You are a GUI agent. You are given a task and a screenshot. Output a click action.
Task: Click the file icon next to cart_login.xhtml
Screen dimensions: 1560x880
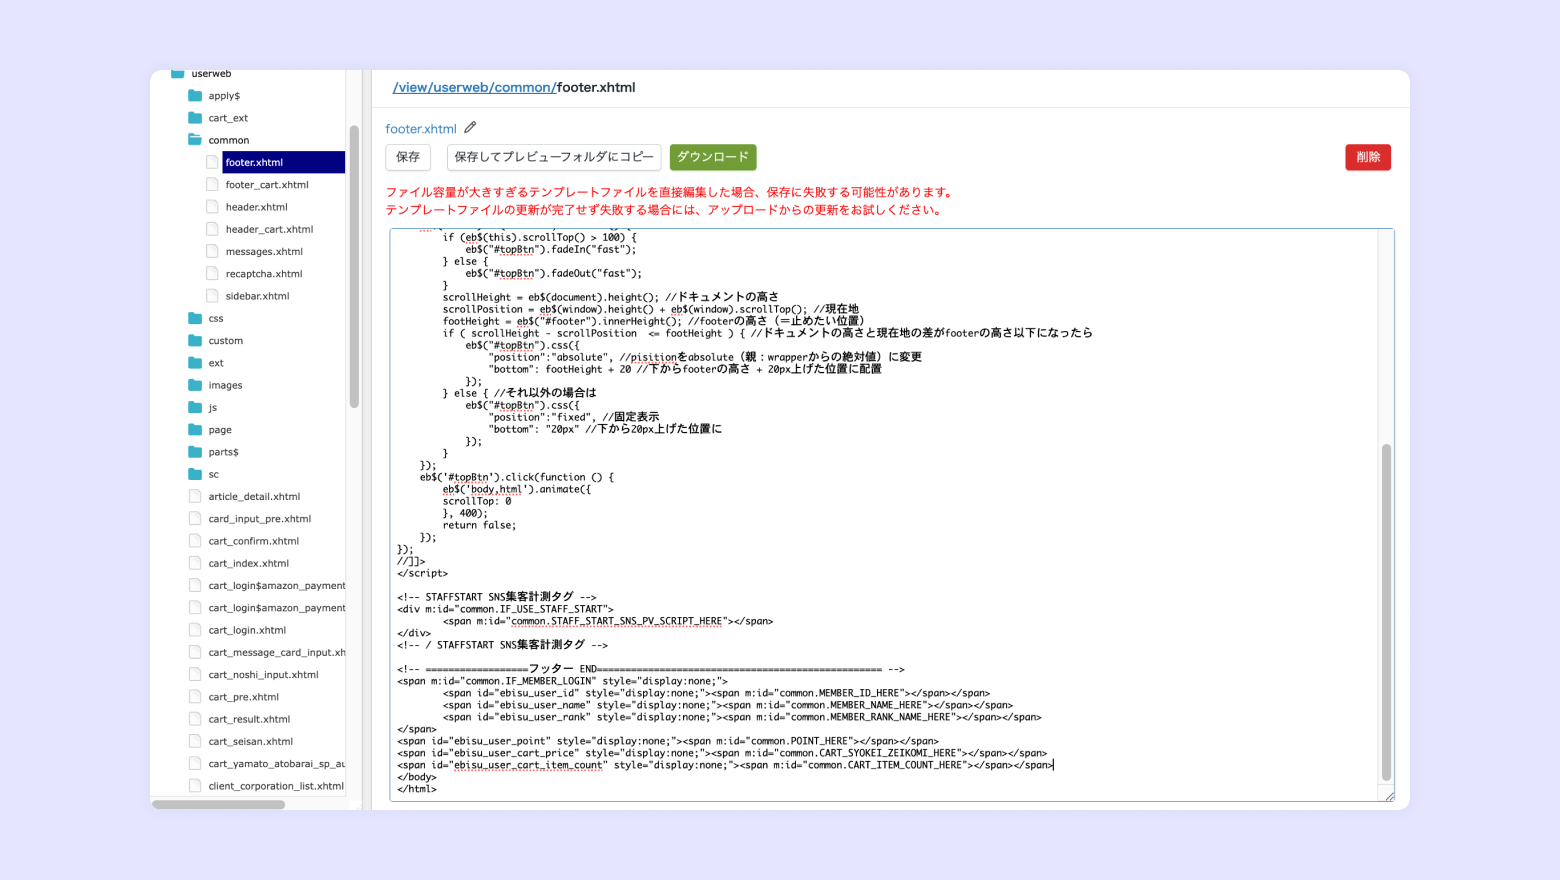[195, 630]
